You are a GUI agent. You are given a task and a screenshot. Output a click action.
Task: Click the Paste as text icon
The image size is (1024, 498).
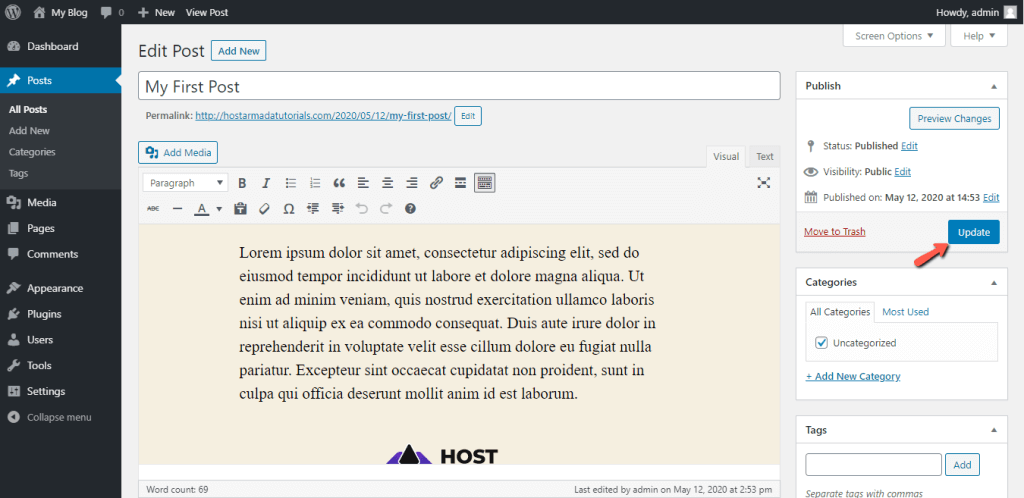240,209
